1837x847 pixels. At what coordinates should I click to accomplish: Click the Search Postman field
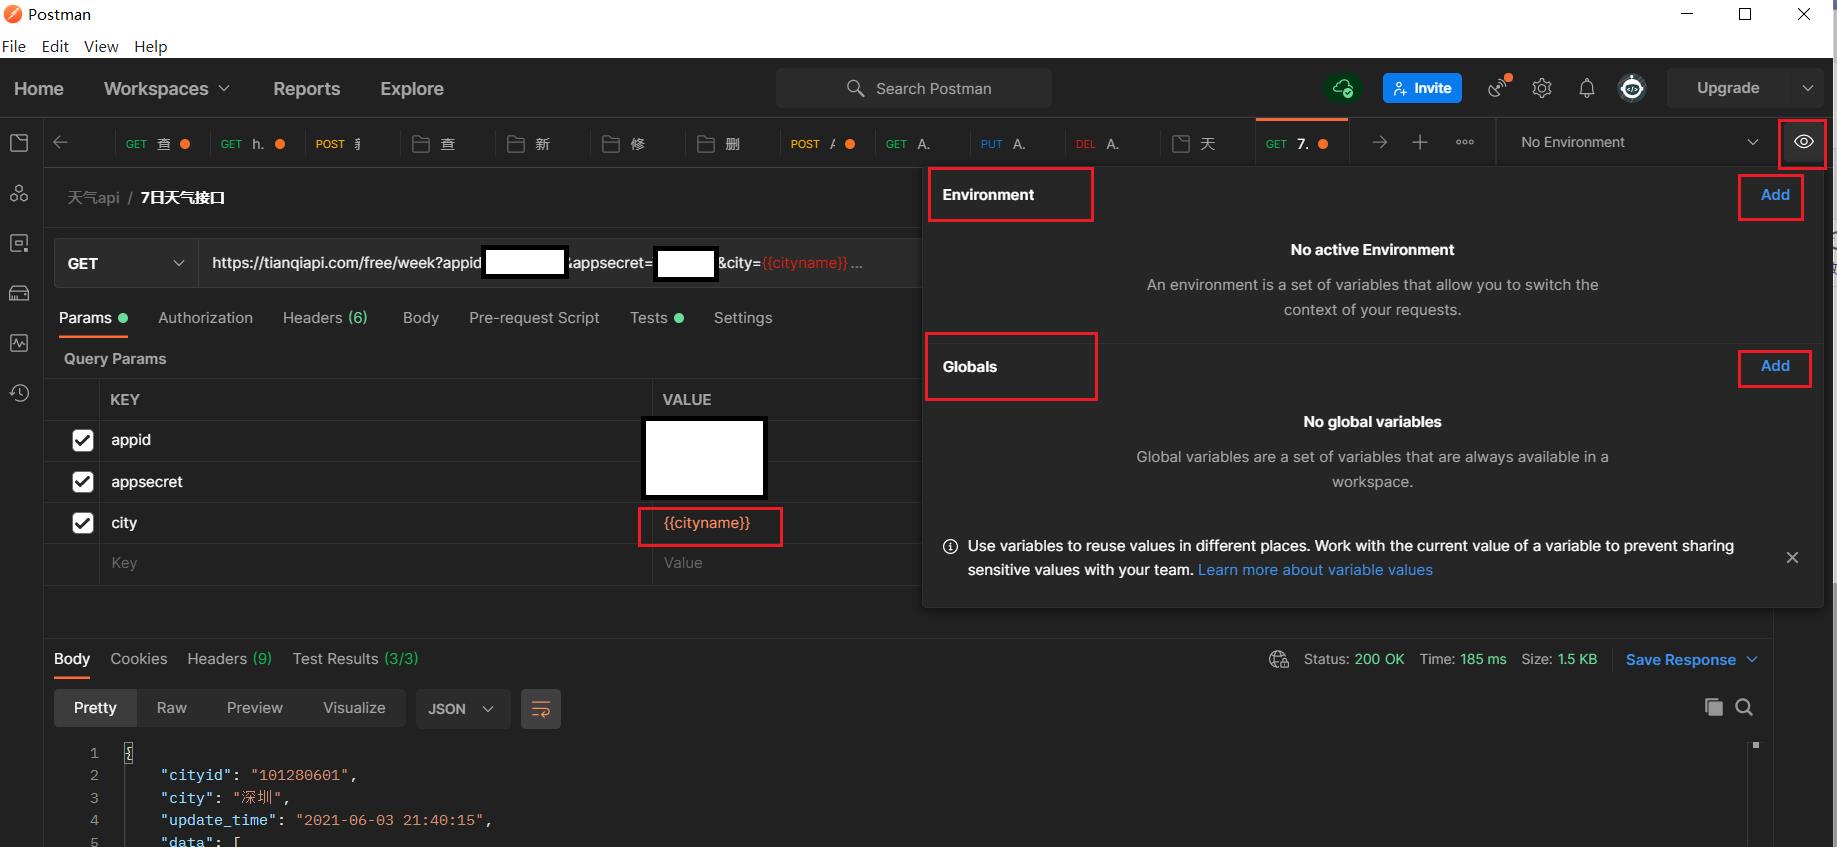coord(914,88)
